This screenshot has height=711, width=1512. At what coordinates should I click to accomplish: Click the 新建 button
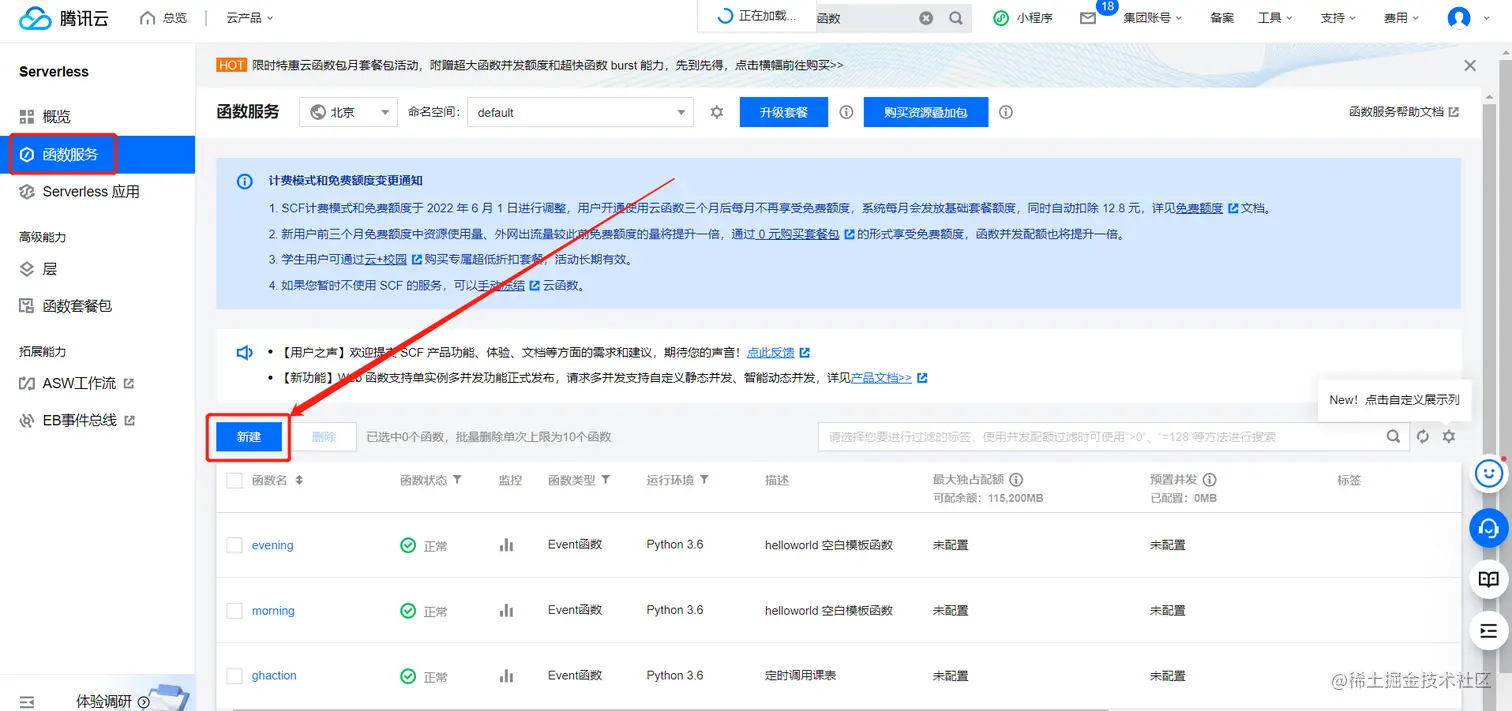point(249,436)
